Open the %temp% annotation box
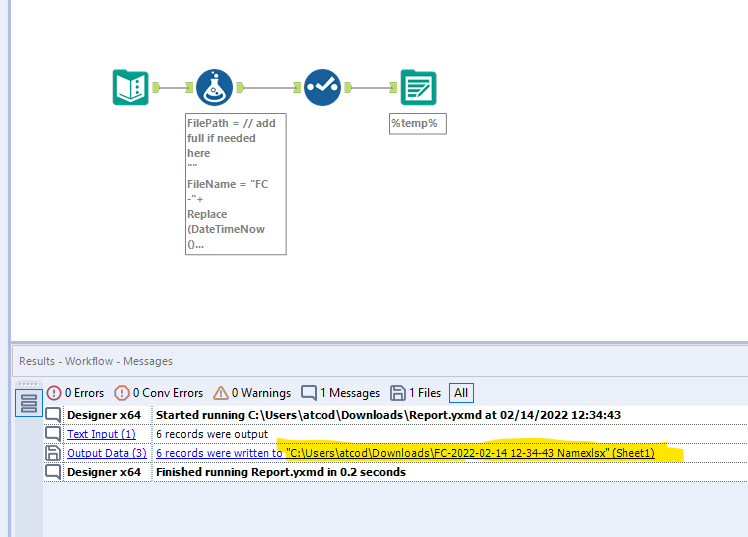 (418, 124)
